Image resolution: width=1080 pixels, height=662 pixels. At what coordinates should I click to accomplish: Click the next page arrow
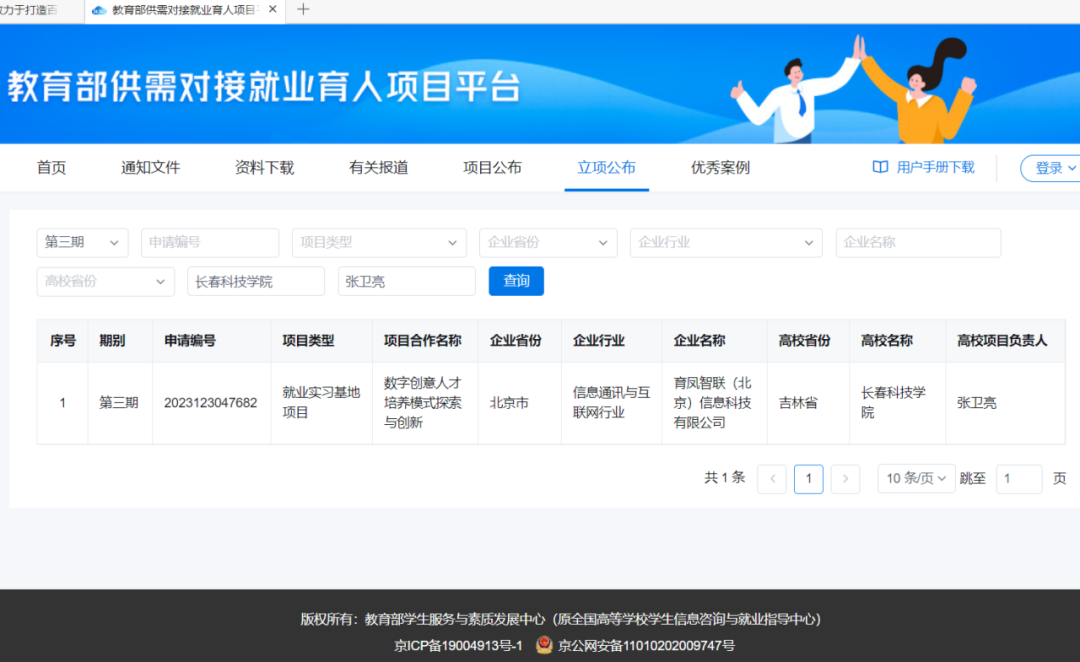[845, 479]
